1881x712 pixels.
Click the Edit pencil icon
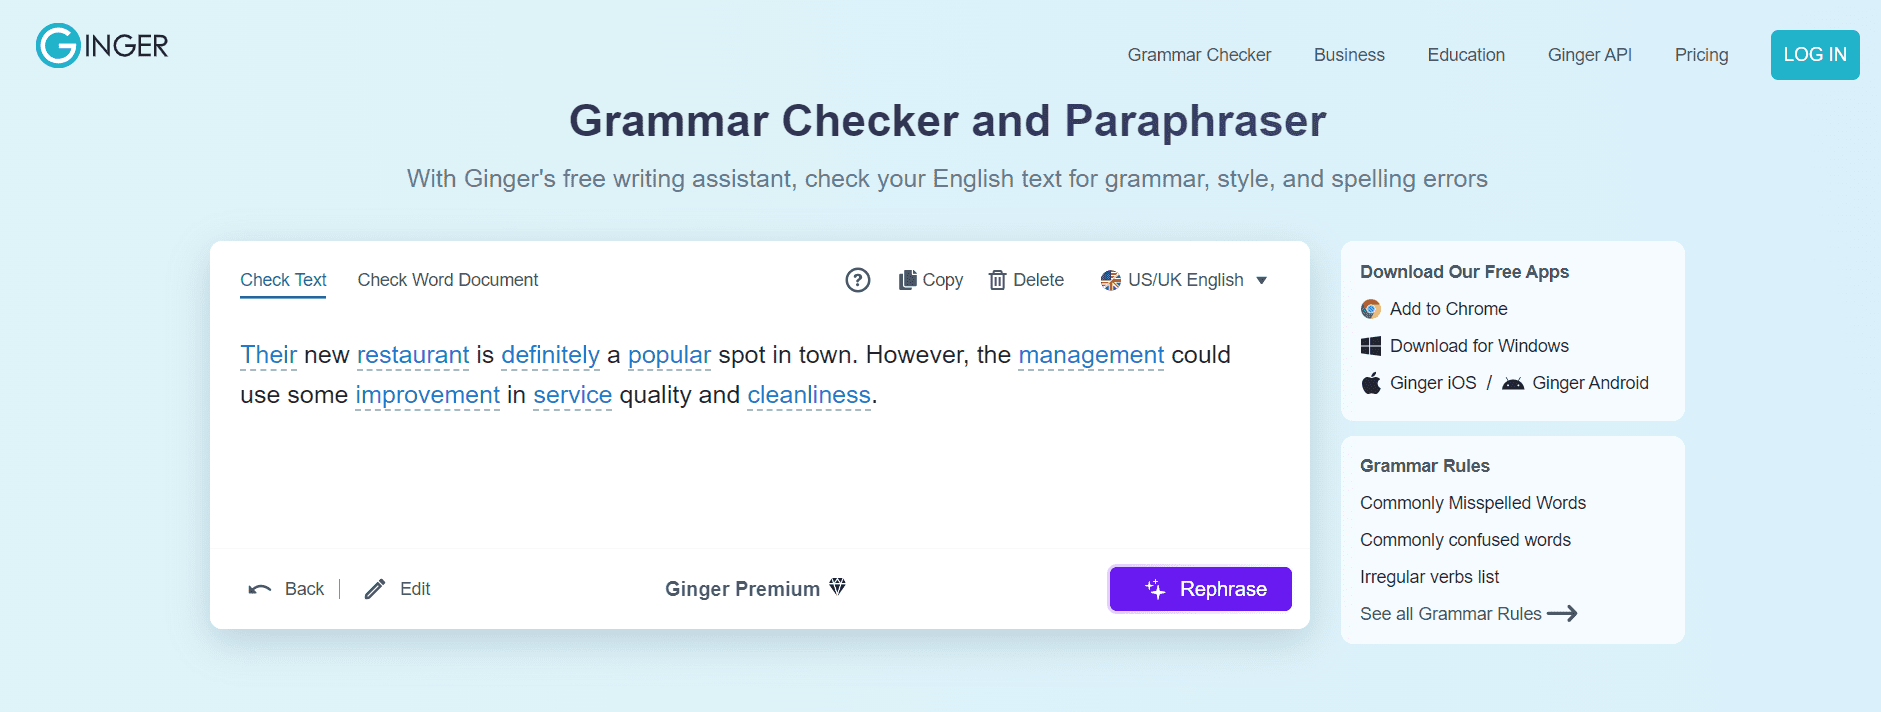(375, 588)
